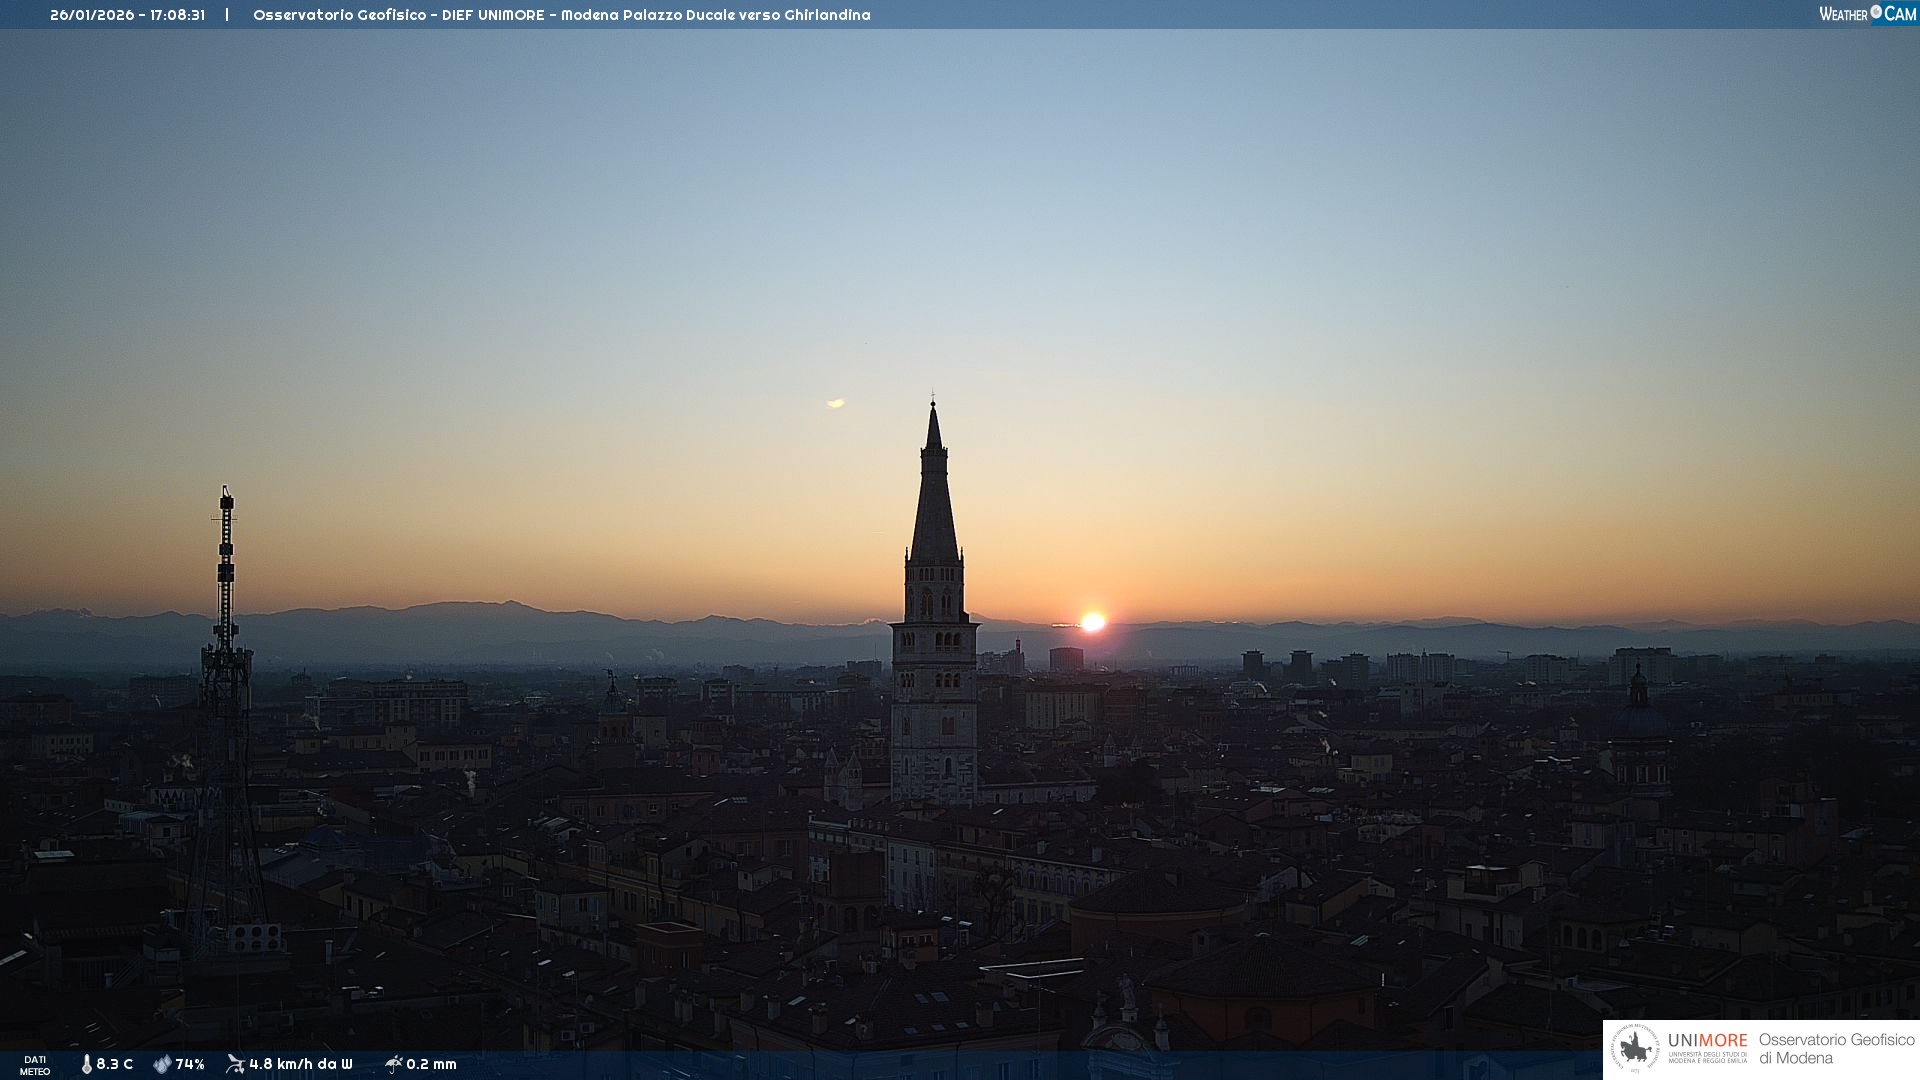
Task: Click the top of the antenna lattice tower
Action: pyautogui.click(x=227, y=493)
